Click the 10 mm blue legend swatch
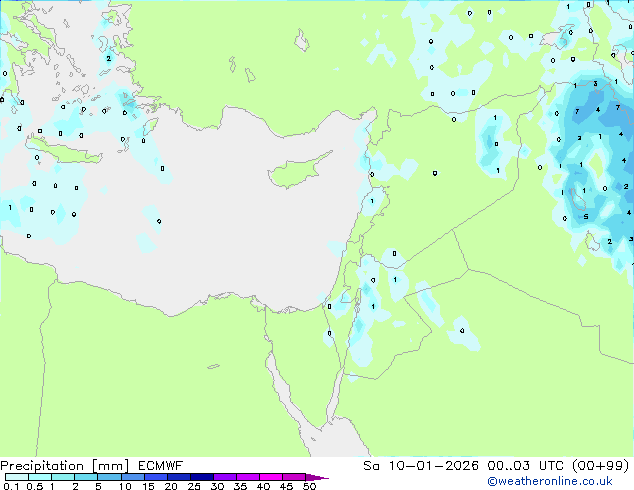The height and width of the screenshot is (490, 634). pyautogui.click(x=133, y=477)
